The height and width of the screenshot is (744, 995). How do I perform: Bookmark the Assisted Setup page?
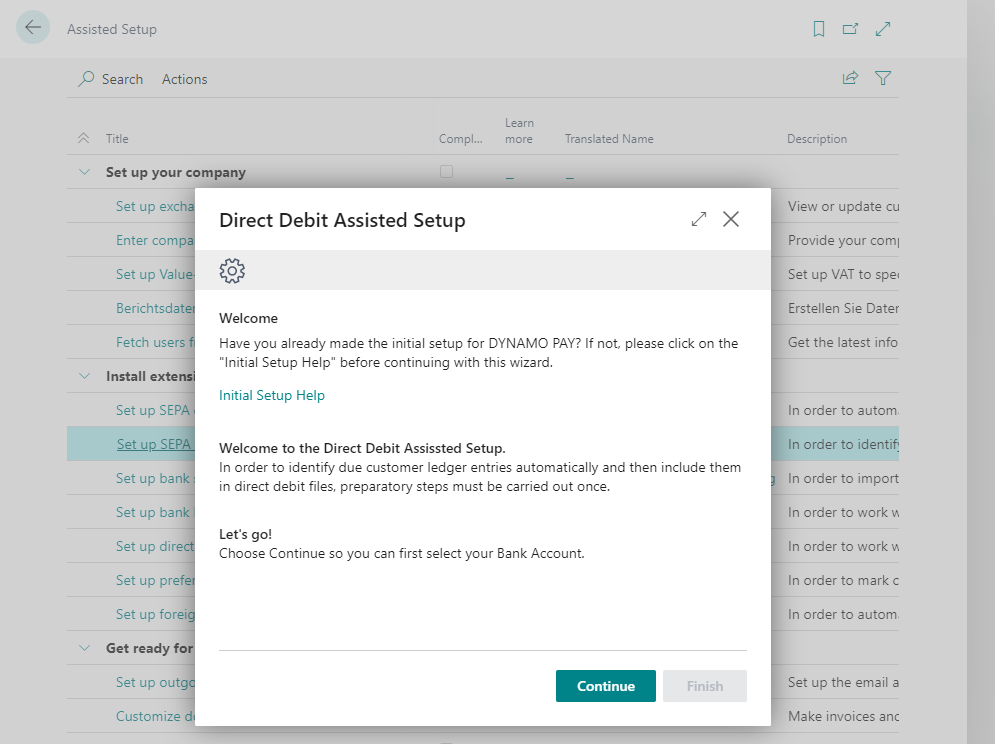tap(819, 28)
